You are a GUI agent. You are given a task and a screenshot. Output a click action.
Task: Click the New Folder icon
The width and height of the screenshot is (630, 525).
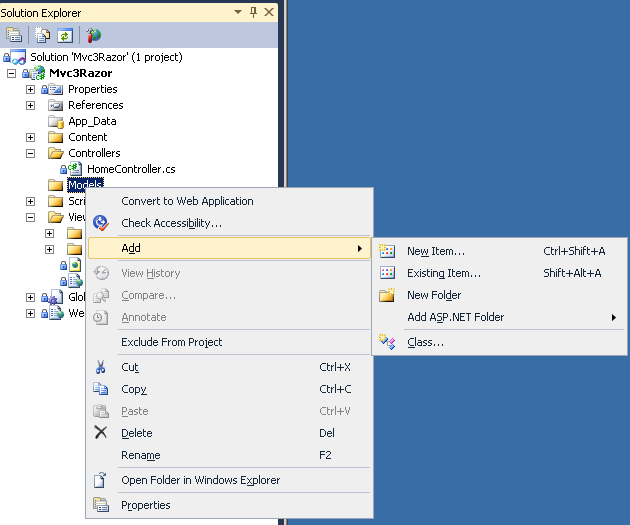387,295
